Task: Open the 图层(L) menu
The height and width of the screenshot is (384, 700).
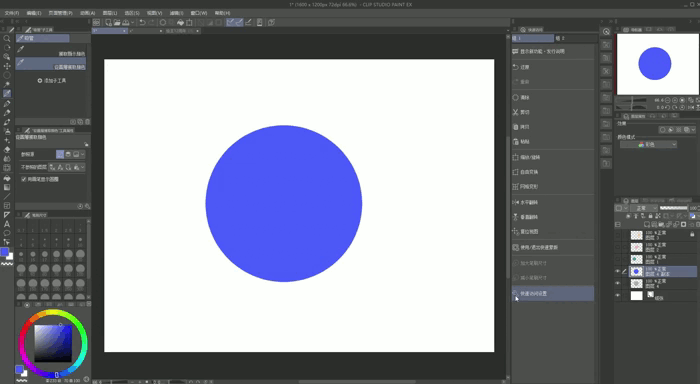Action: [110, 13]
